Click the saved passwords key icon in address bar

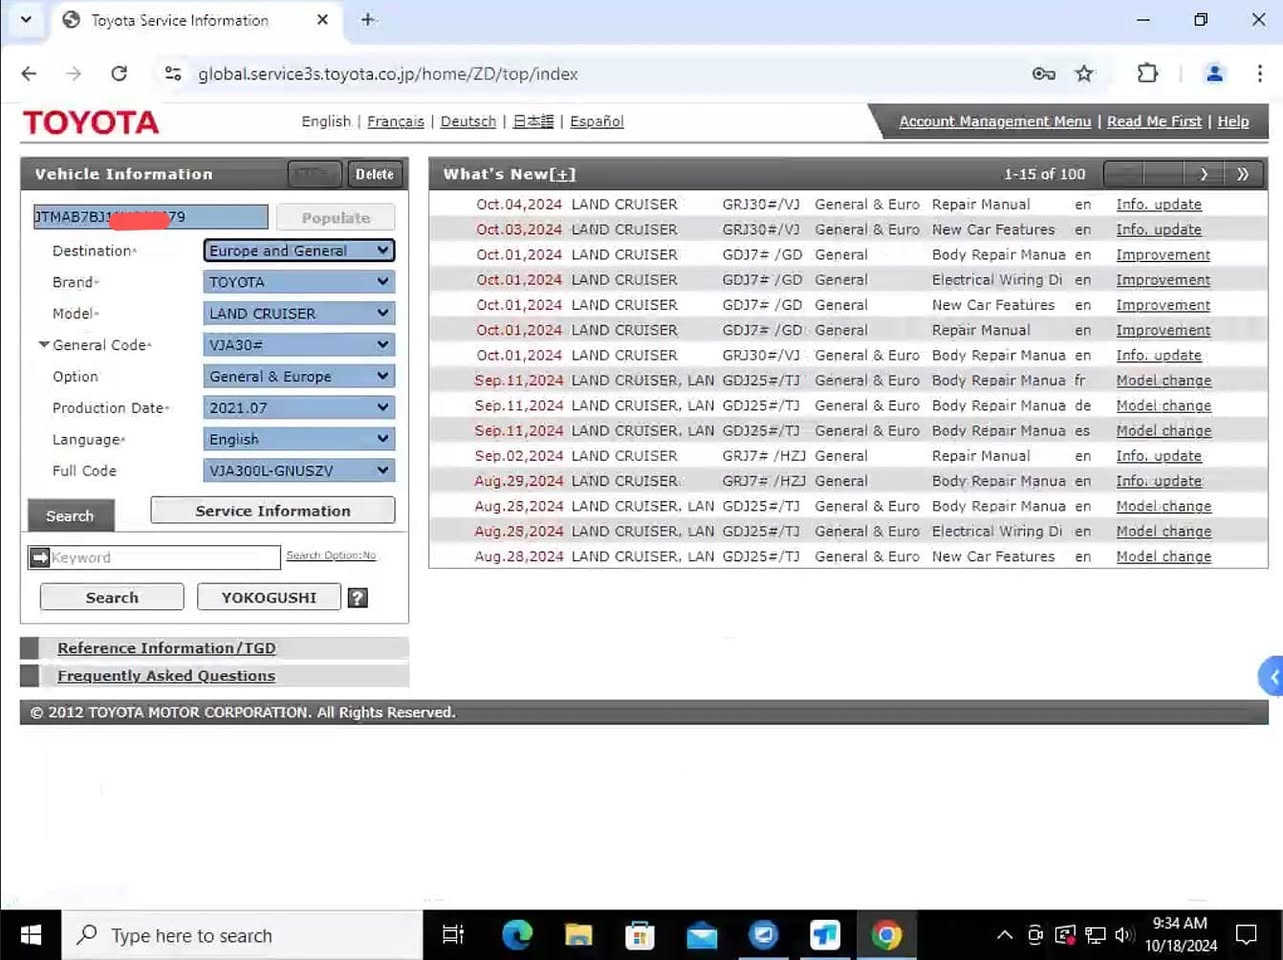click(x=1043, y=74)
